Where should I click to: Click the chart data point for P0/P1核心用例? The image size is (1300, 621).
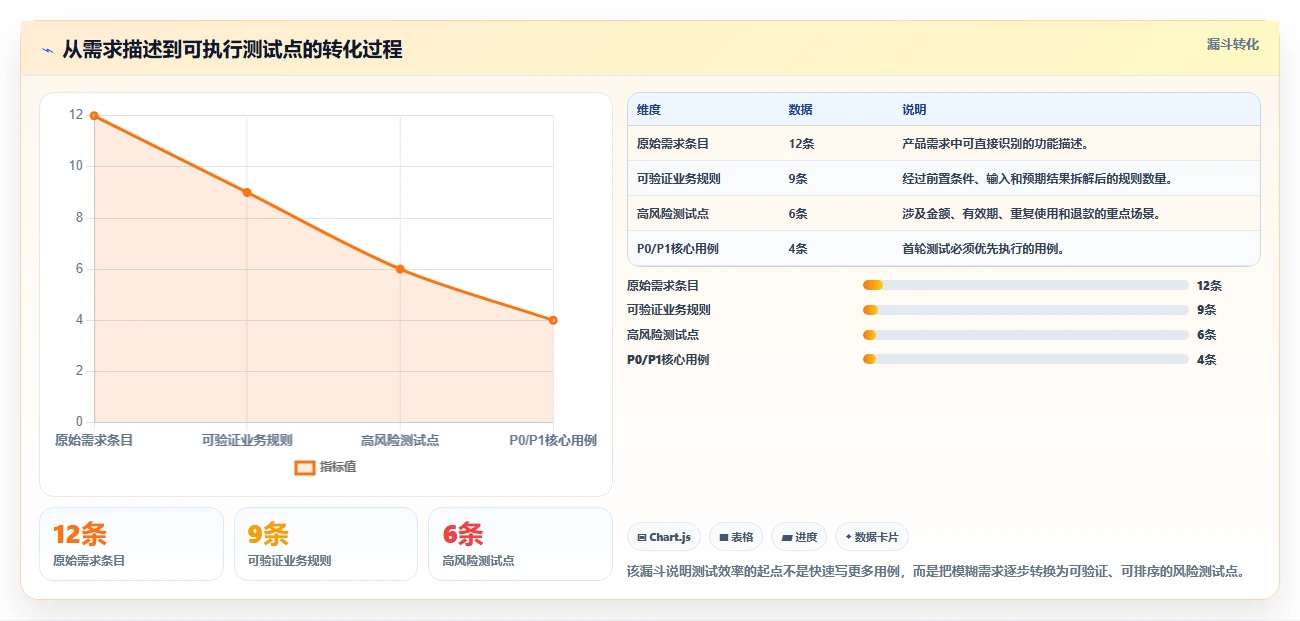coord(553,320)
